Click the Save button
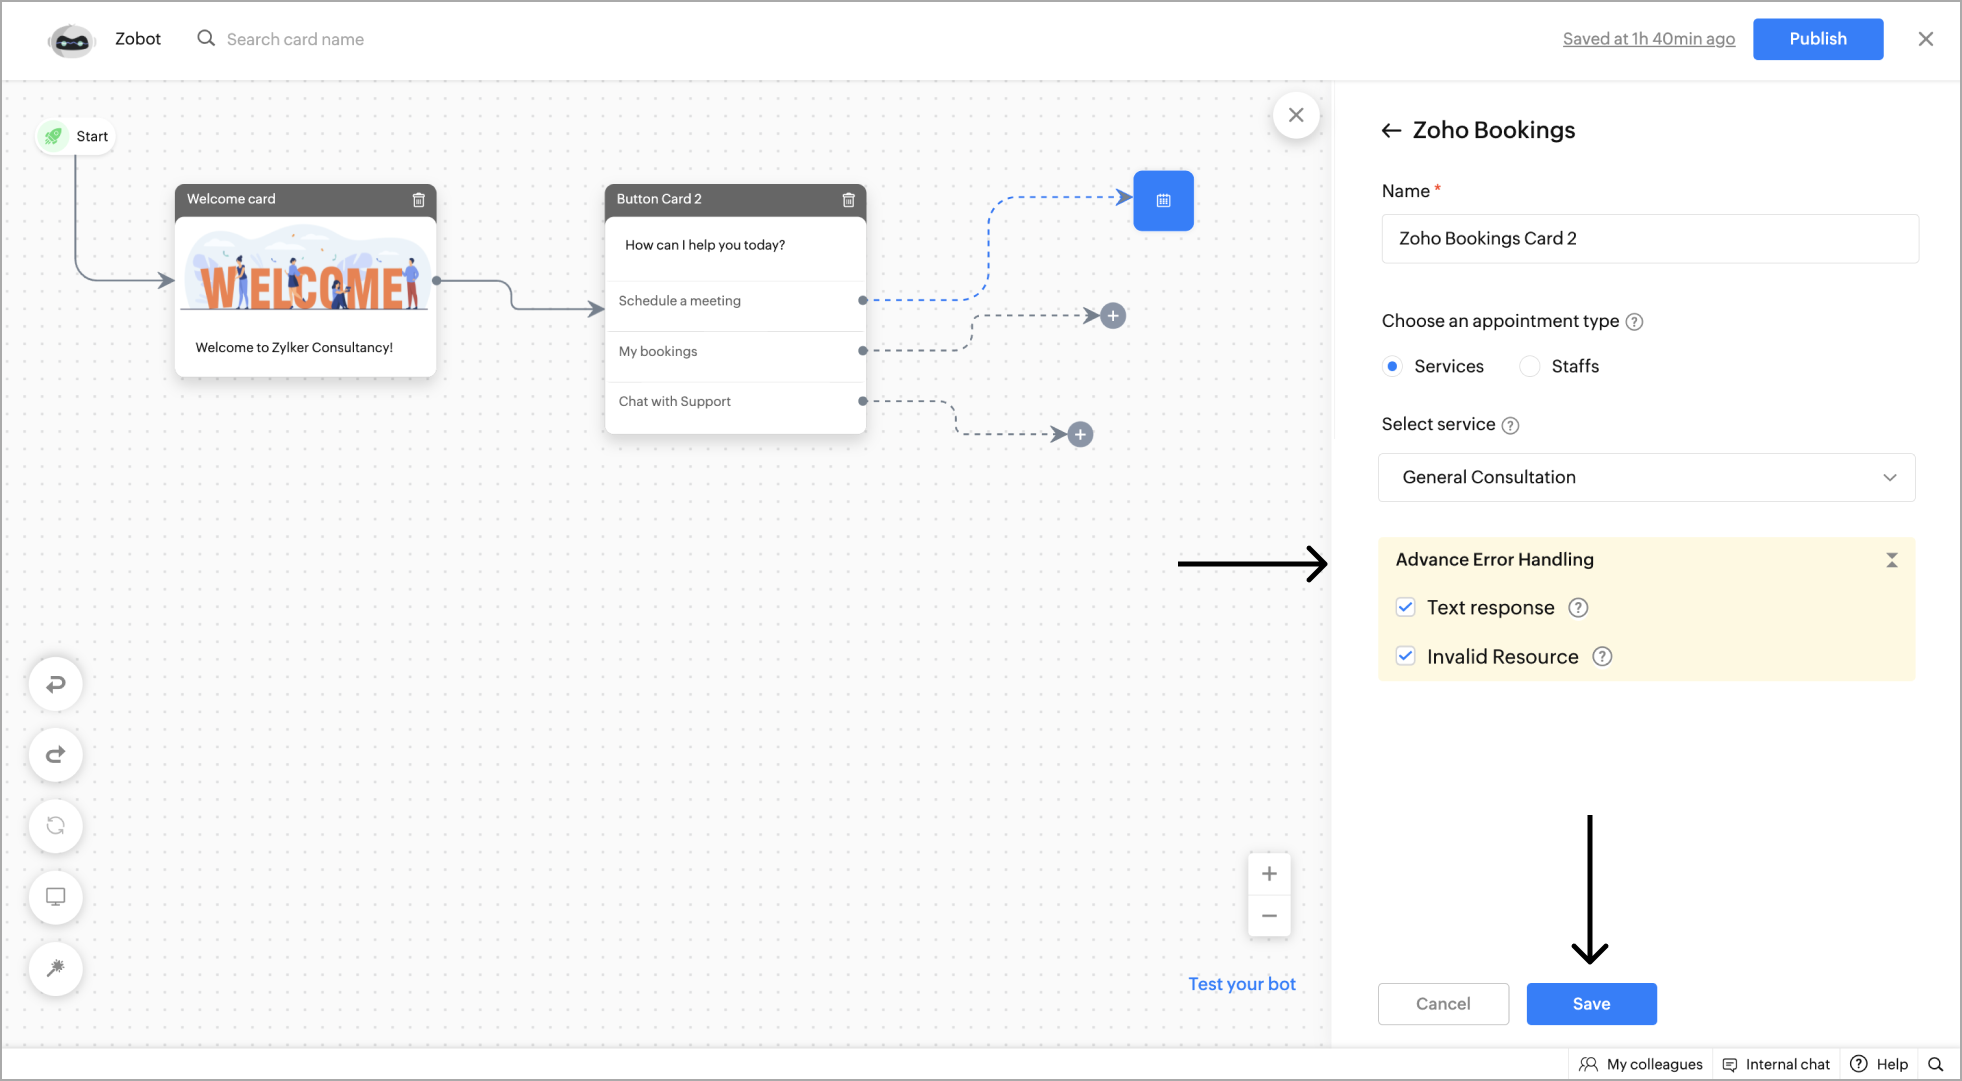1962x1081 pixels. [1591, 1004]
